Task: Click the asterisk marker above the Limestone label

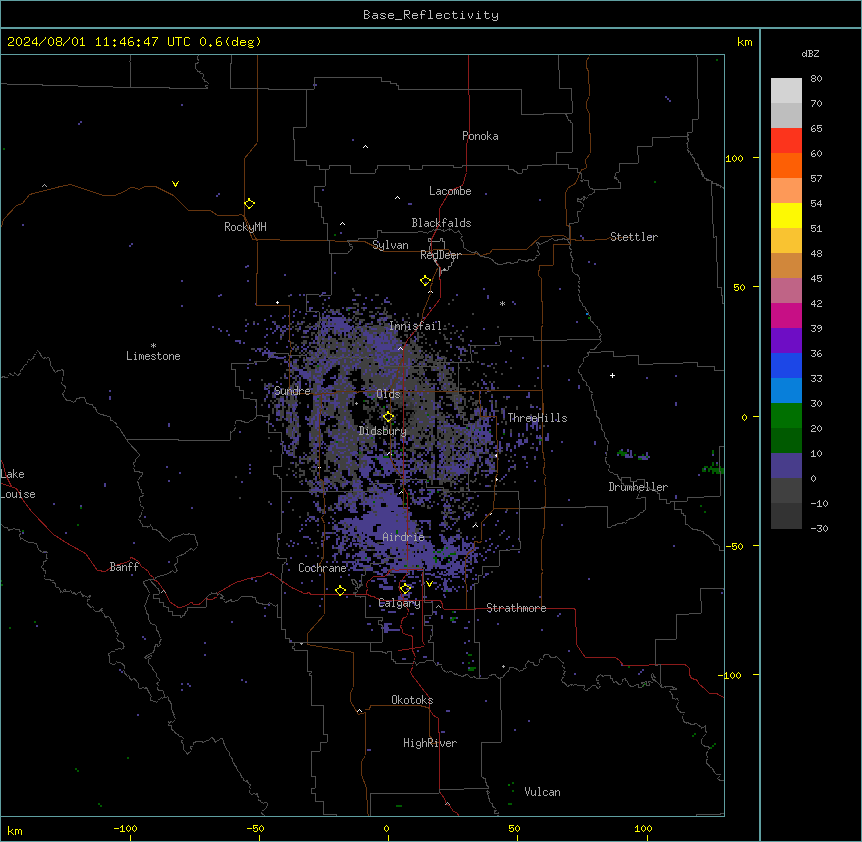Action: (153, 346)
